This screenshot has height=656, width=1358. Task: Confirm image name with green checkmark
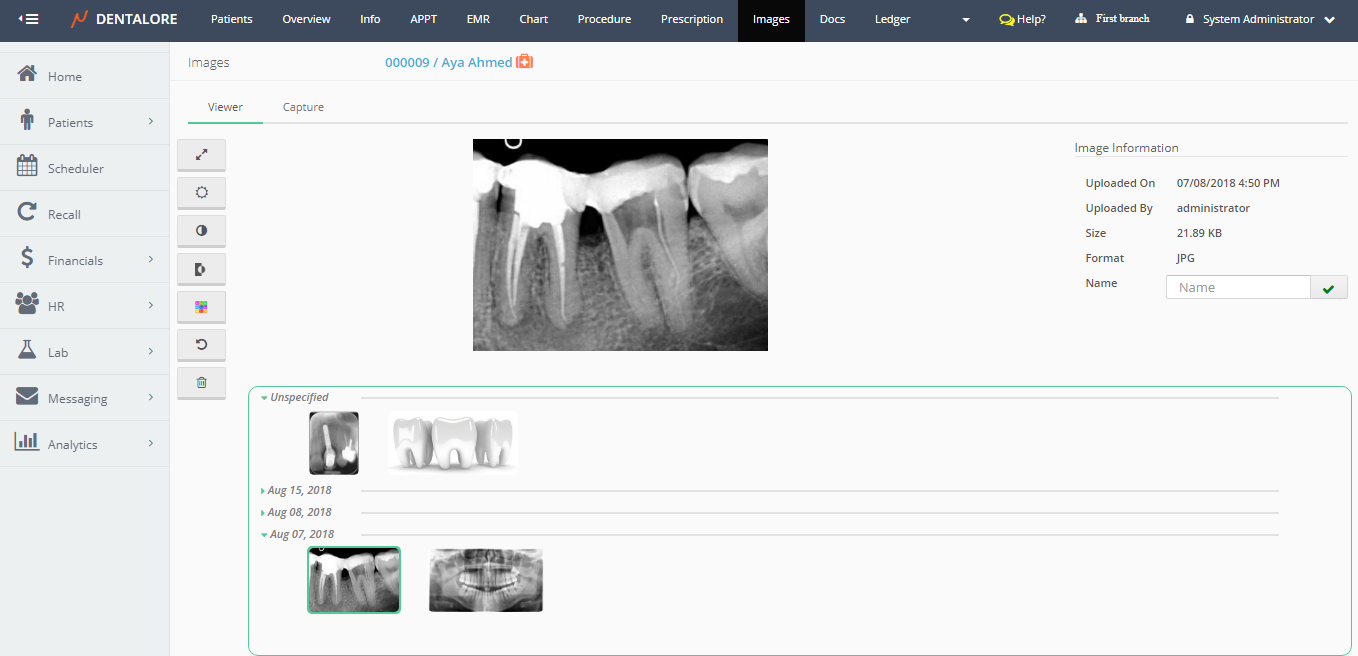[x=1328, y=288]
